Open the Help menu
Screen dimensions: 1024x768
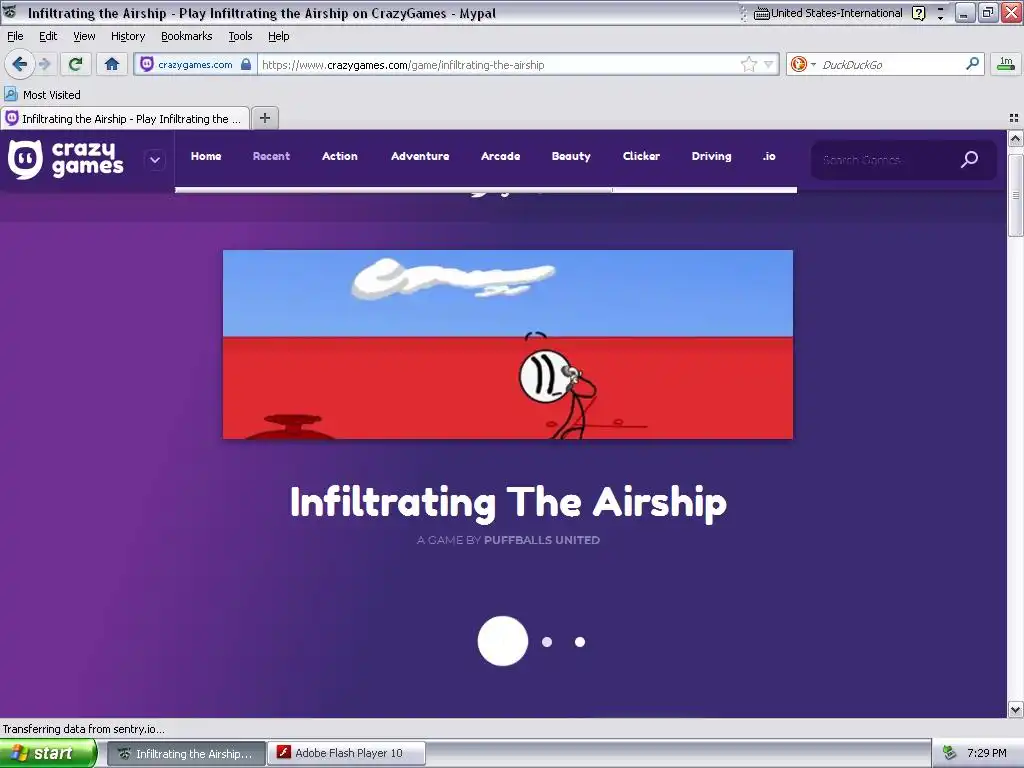pyautogui.click(x=279, y=36)
